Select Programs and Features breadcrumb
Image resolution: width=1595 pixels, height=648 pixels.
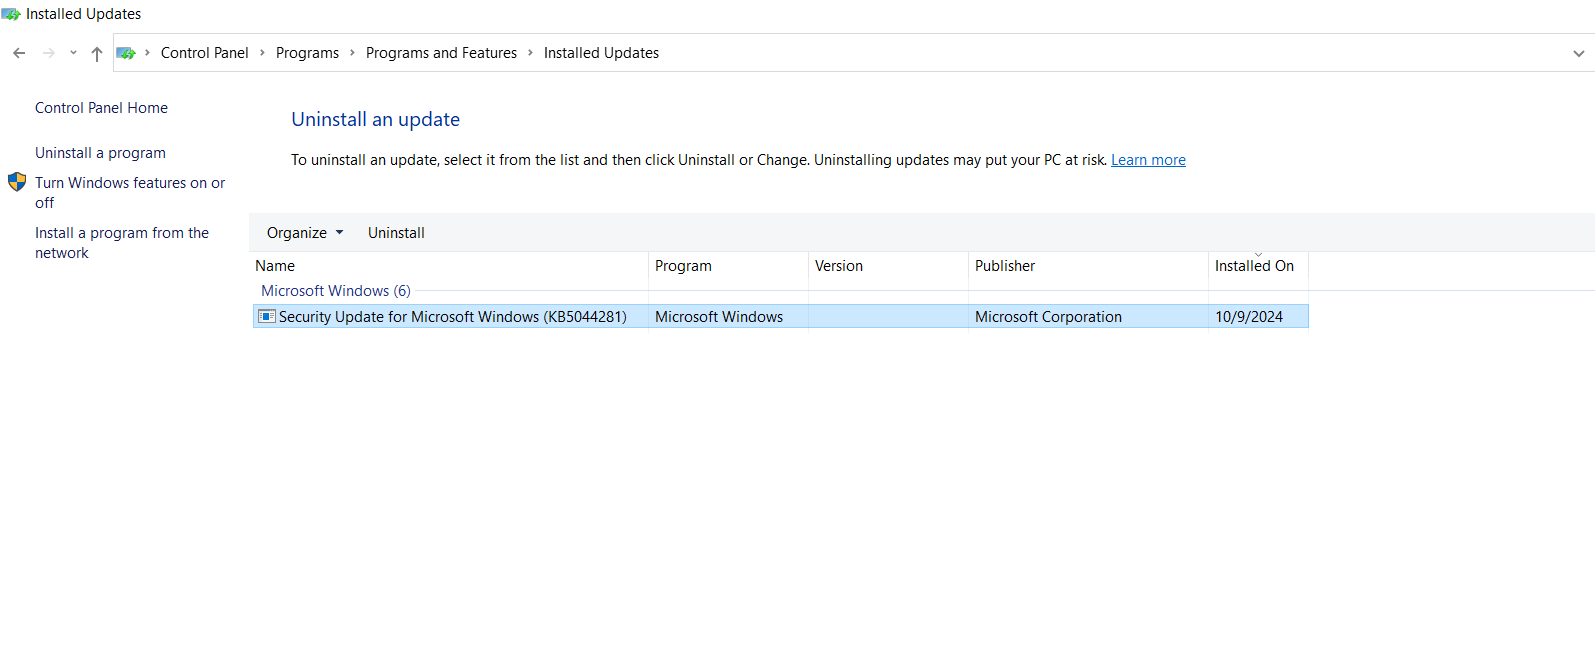[441, 53]
